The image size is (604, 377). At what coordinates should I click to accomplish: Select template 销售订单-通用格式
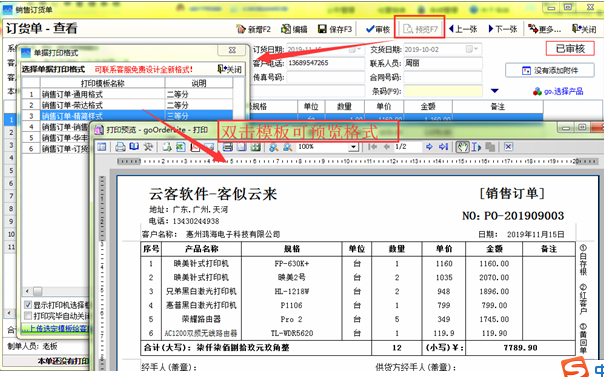click(127, 94)
